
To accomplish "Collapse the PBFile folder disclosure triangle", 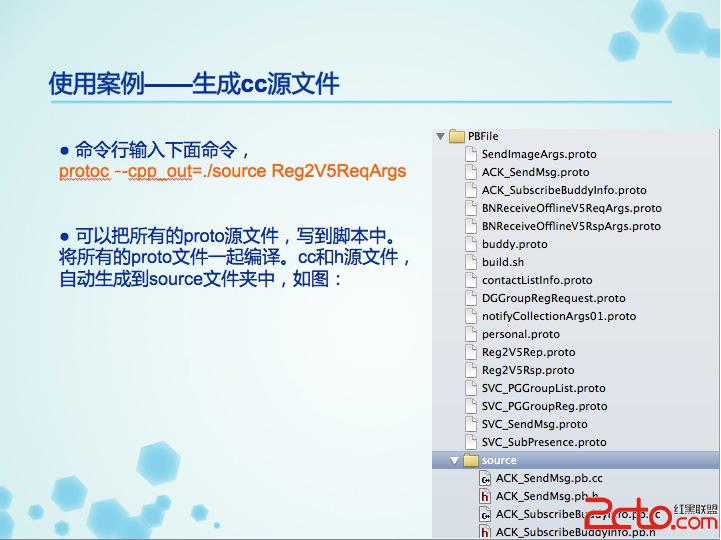I will tap(441, 137).
